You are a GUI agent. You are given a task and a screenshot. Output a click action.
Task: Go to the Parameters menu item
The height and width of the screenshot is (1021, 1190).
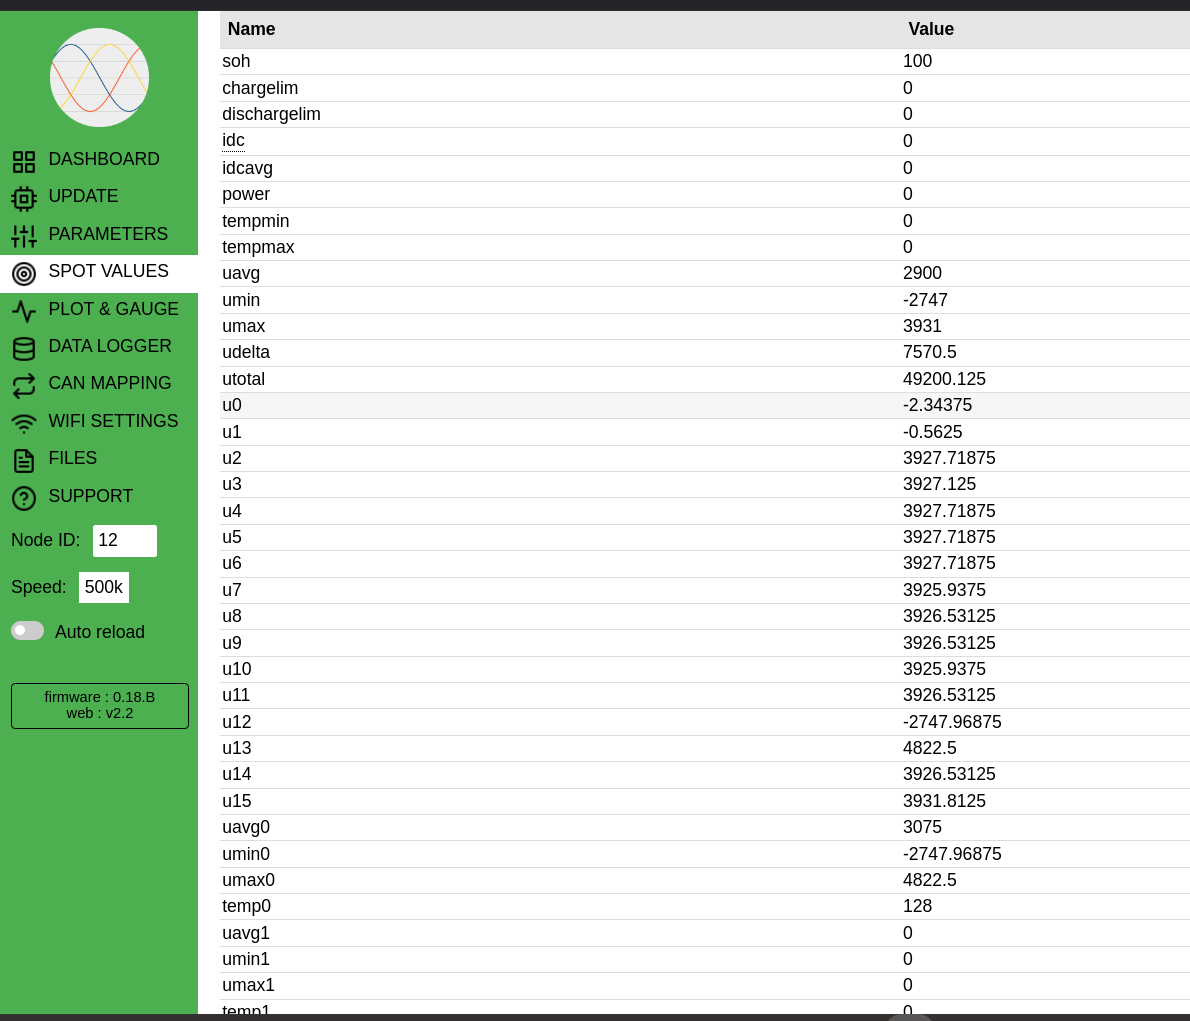tap(108, 234)
